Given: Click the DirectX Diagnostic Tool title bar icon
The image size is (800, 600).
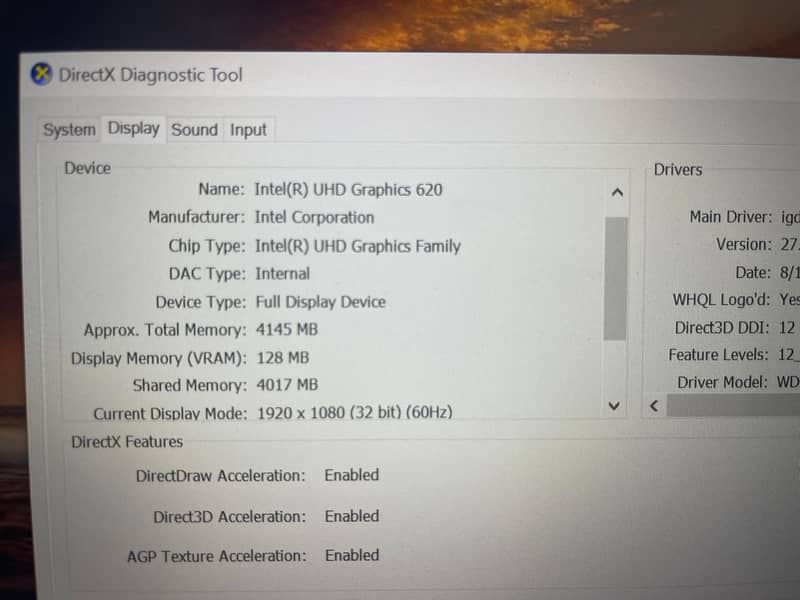Looking at the screenshot, I should (x=41, y=75).
